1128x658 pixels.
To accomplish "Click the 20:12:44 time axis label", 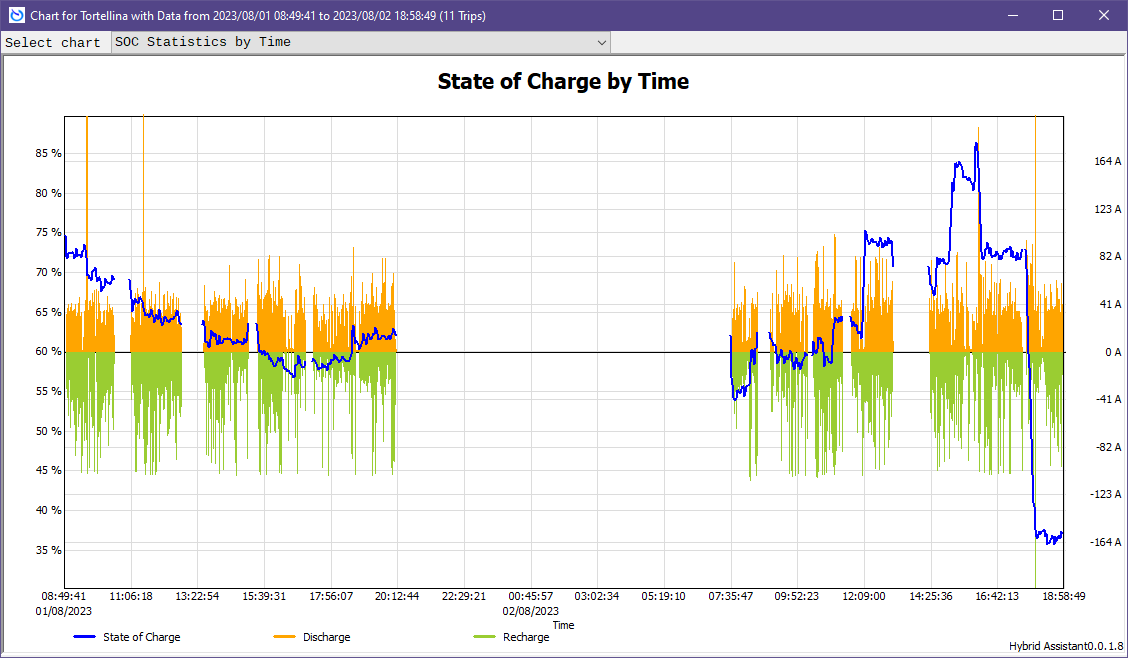I will [x=397, y=596].
